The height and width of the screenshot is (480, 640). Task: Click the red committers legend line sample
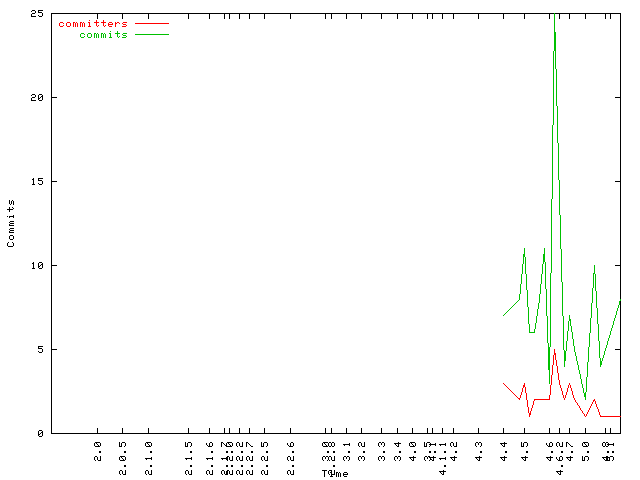(x=151, y=23)
